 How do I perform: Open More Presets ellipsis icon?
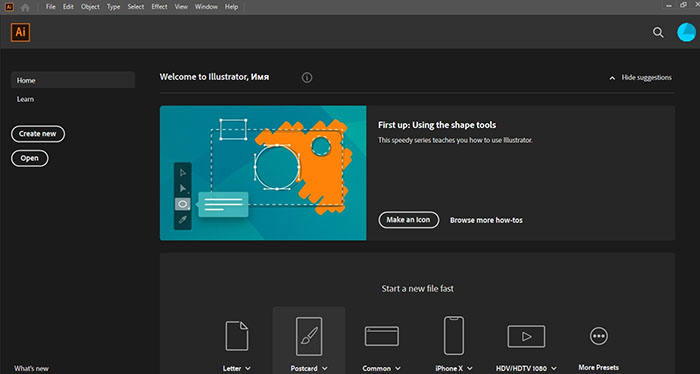click(599, 336)
